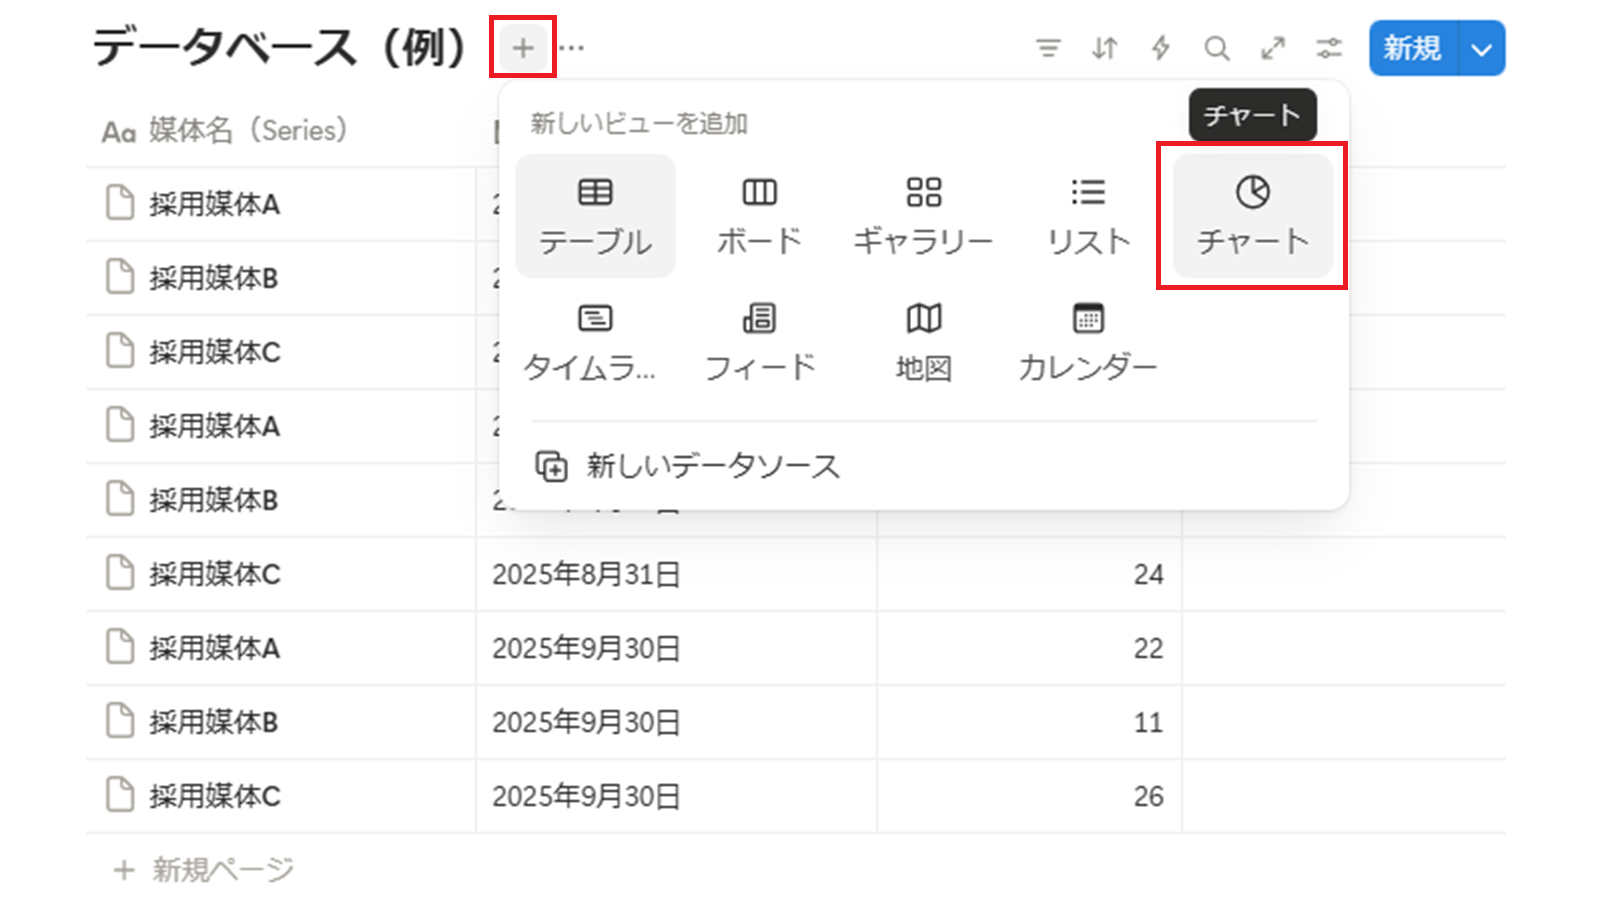Click the number cell showing 24
This screenshot has height=900, width=1600.
[1030, 574]
